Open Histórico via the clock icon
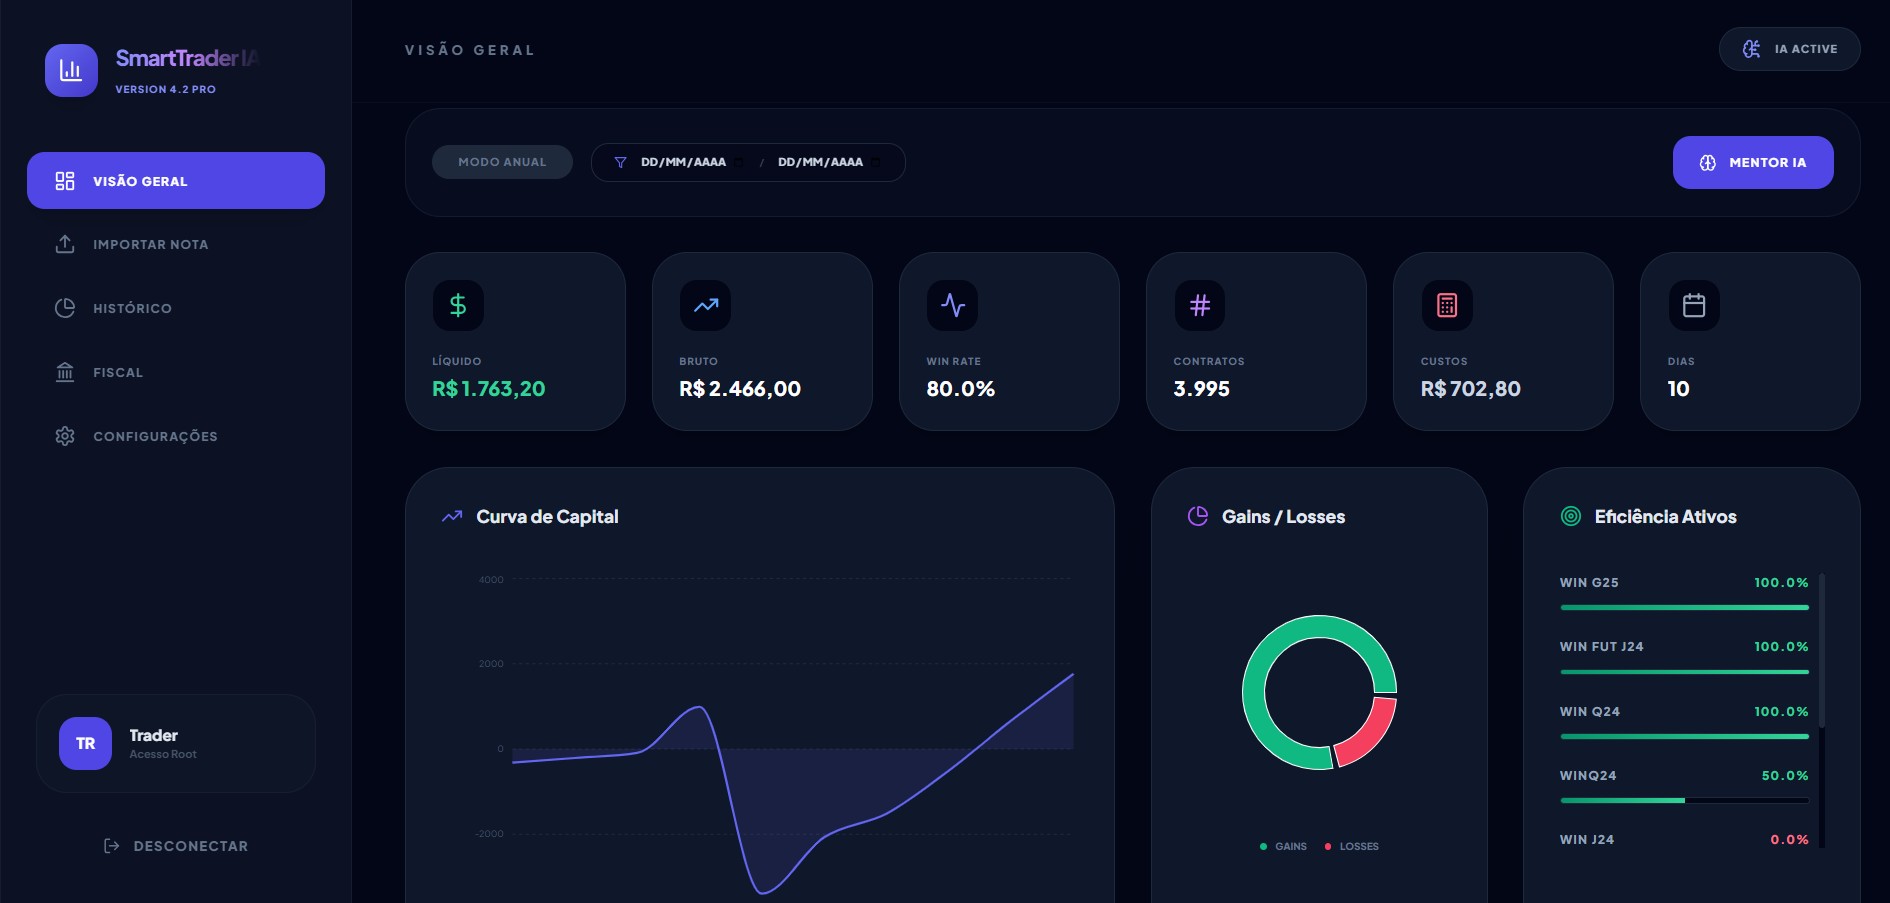1890x903 pixels. click(65, 308)
